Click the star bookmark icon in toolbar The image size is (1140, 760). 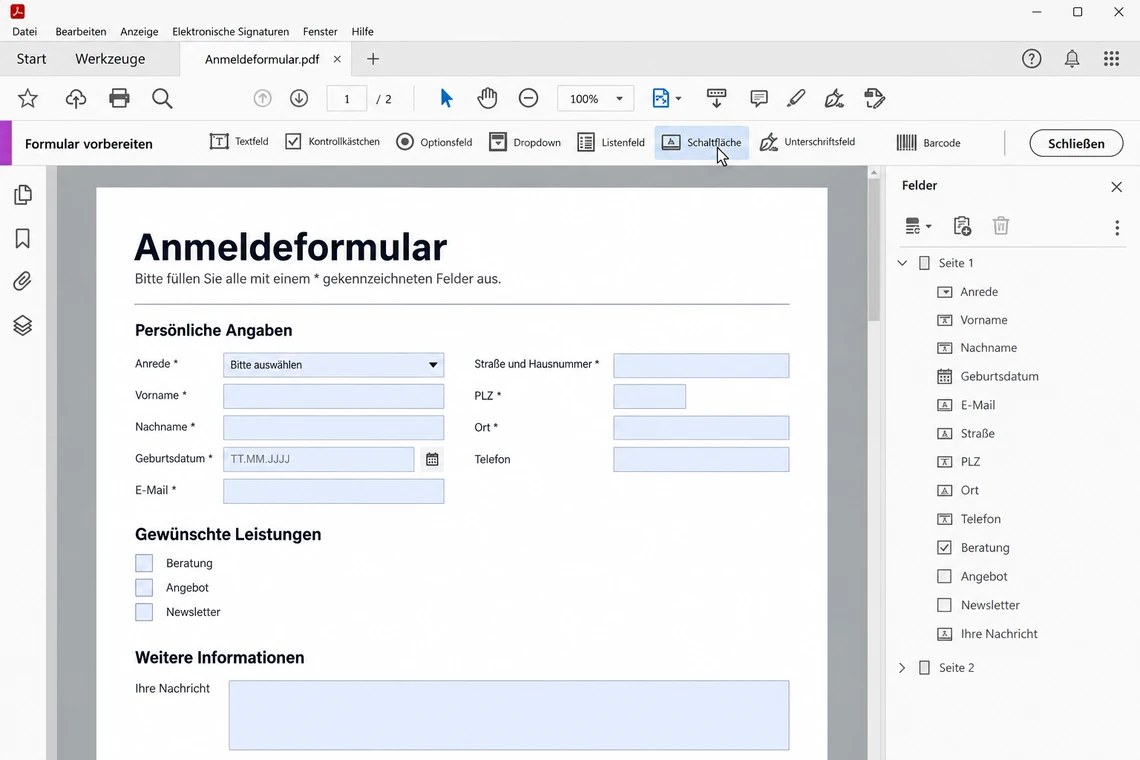click(28, 98)
